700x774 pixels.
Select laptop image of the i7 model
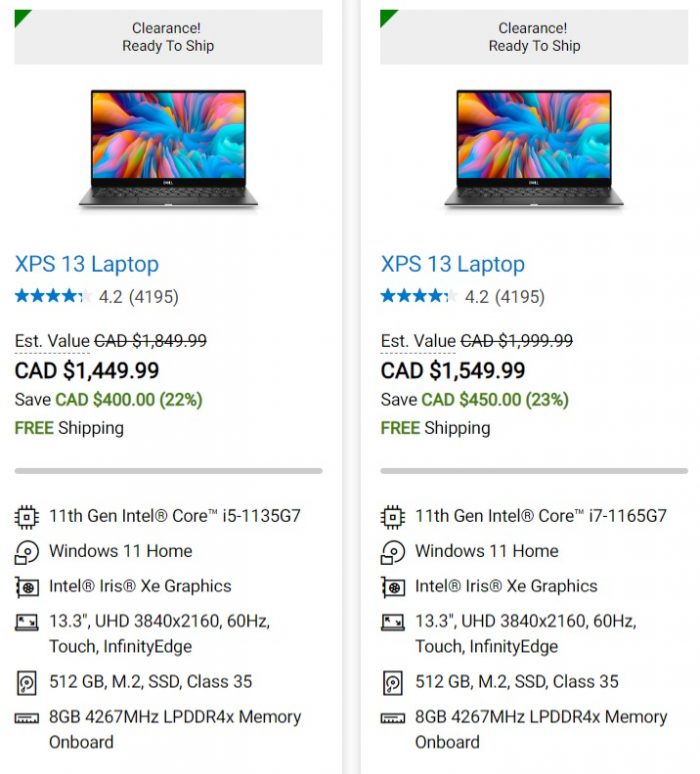tap(534, 148)
